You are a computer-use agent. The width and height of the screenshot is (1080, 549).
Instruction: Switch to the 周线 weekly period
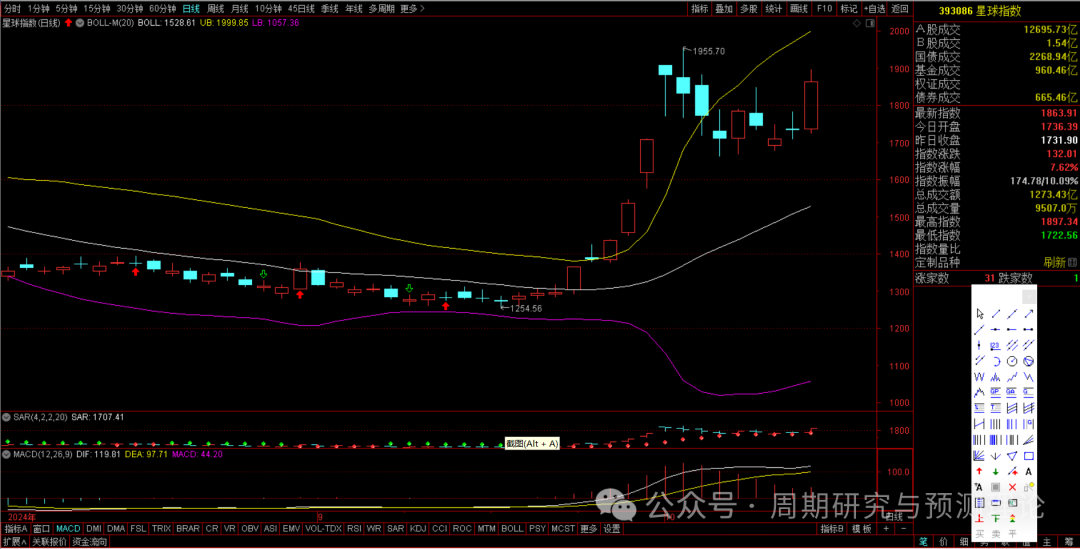215,8
